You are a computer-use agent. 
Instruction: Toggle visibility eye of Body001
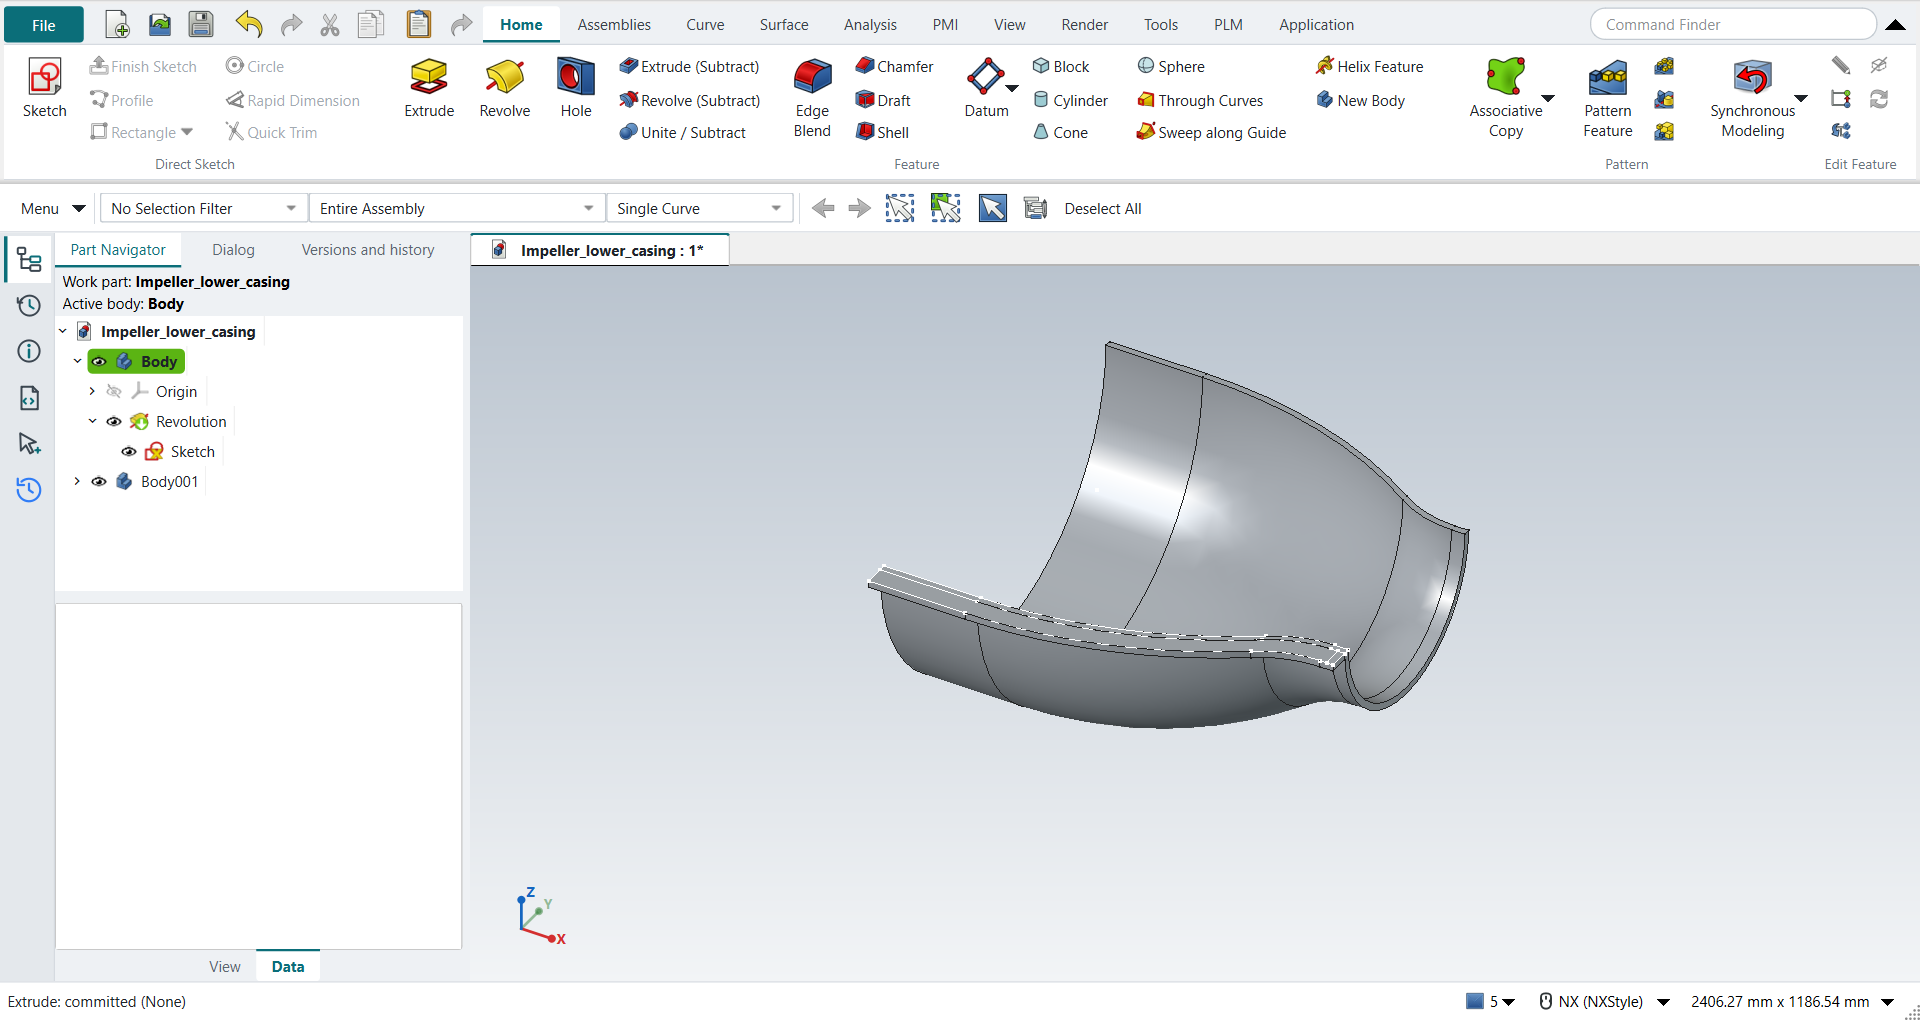coord(99,481)
